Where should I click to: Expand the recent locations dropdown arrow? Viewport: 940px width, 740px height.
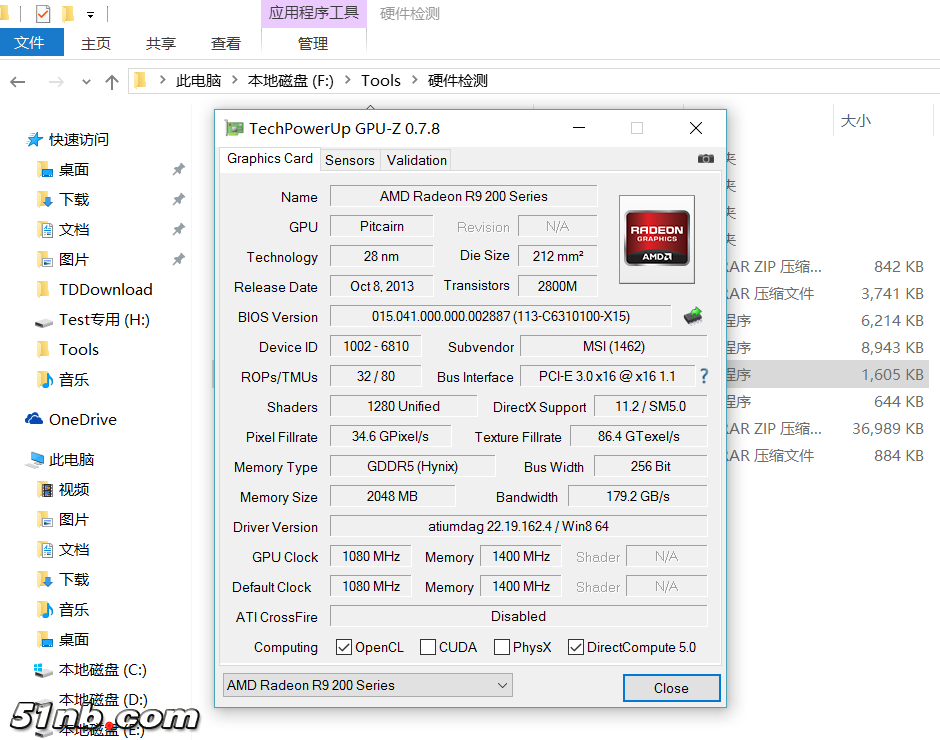(87, 82)
